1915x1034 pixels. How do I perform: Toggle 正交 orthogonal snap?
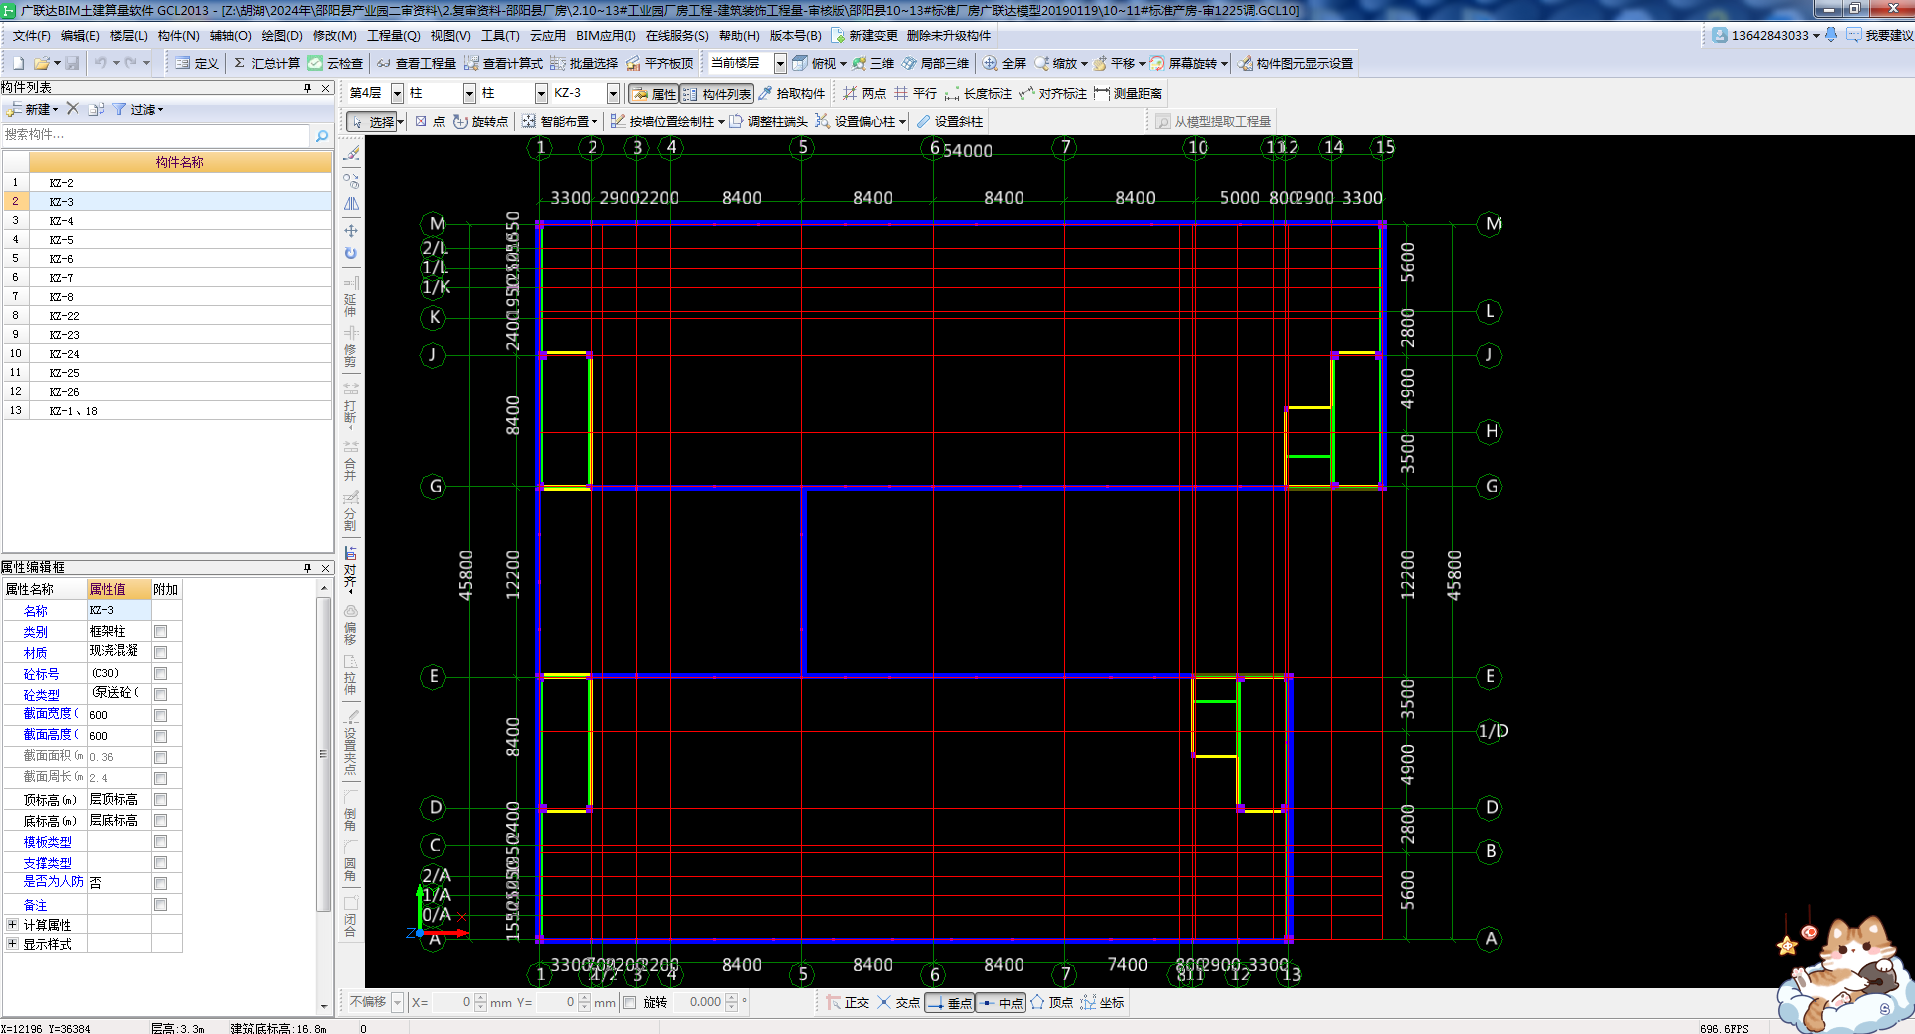point(847,1002)
